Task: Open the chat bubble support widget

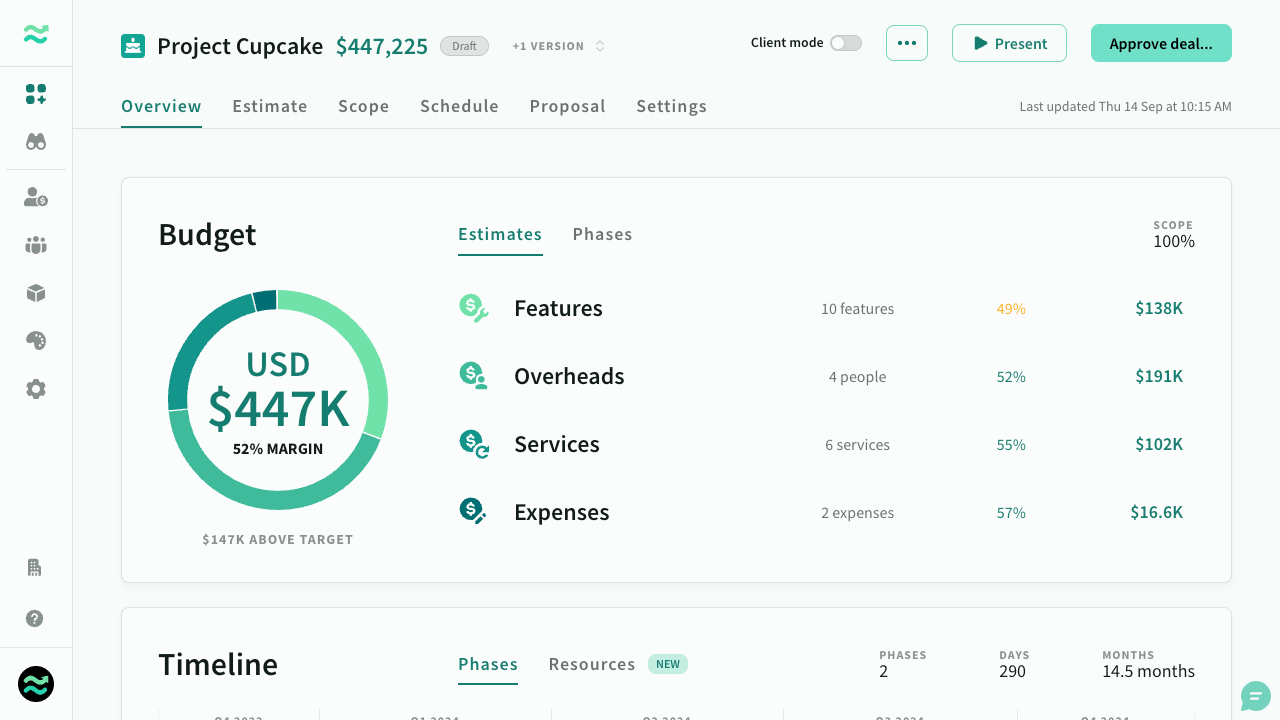Action: (1256, 696)
